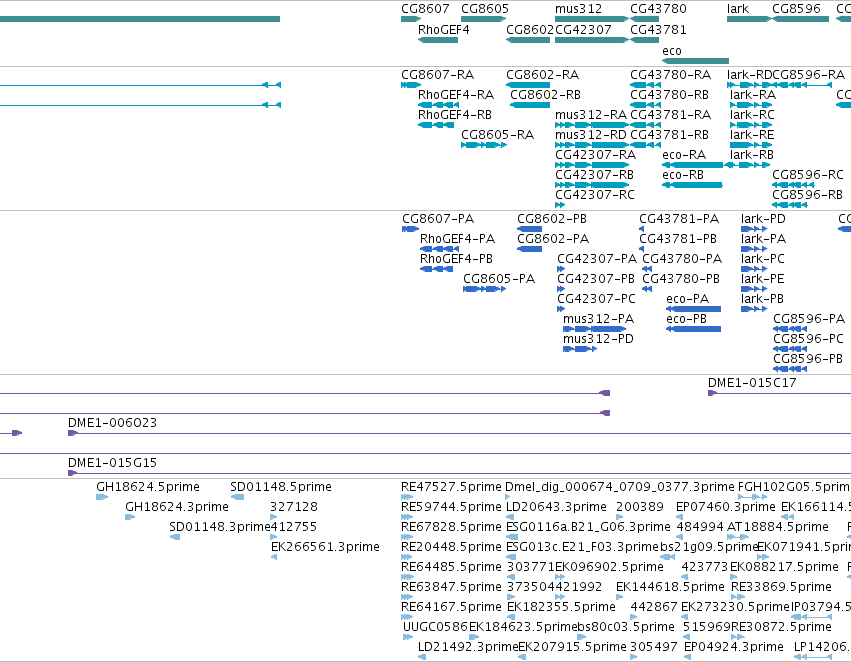Screen dimensions: 851x662
Task: Click the RhoGEF4-RA transcript label
Action: pyautogui.click(x=456, y=95)
